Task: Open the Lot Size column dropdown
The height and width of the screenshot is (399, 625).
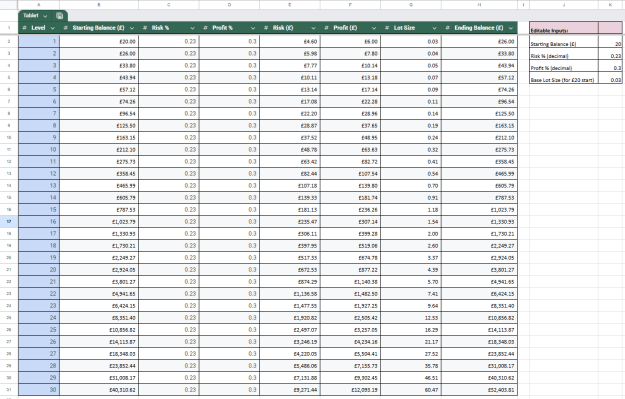Action: click(x=434, y=28)
